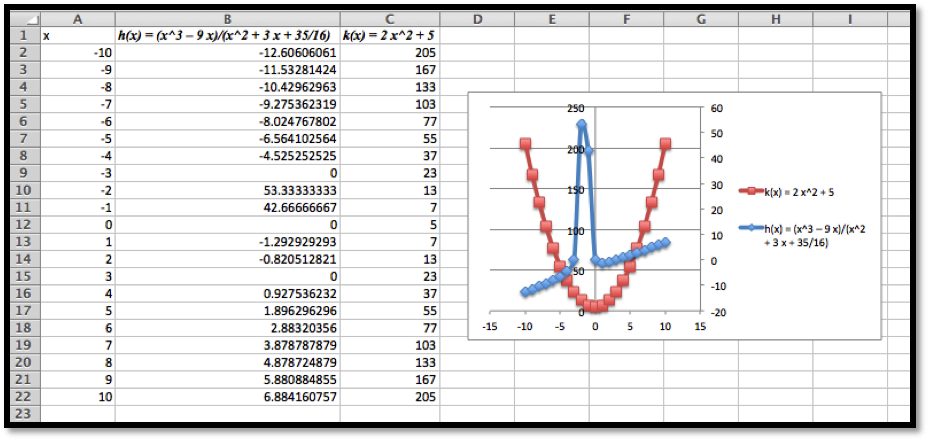
Task: Click the select-all corner of the sheet
Action: [x=18, y=19]
